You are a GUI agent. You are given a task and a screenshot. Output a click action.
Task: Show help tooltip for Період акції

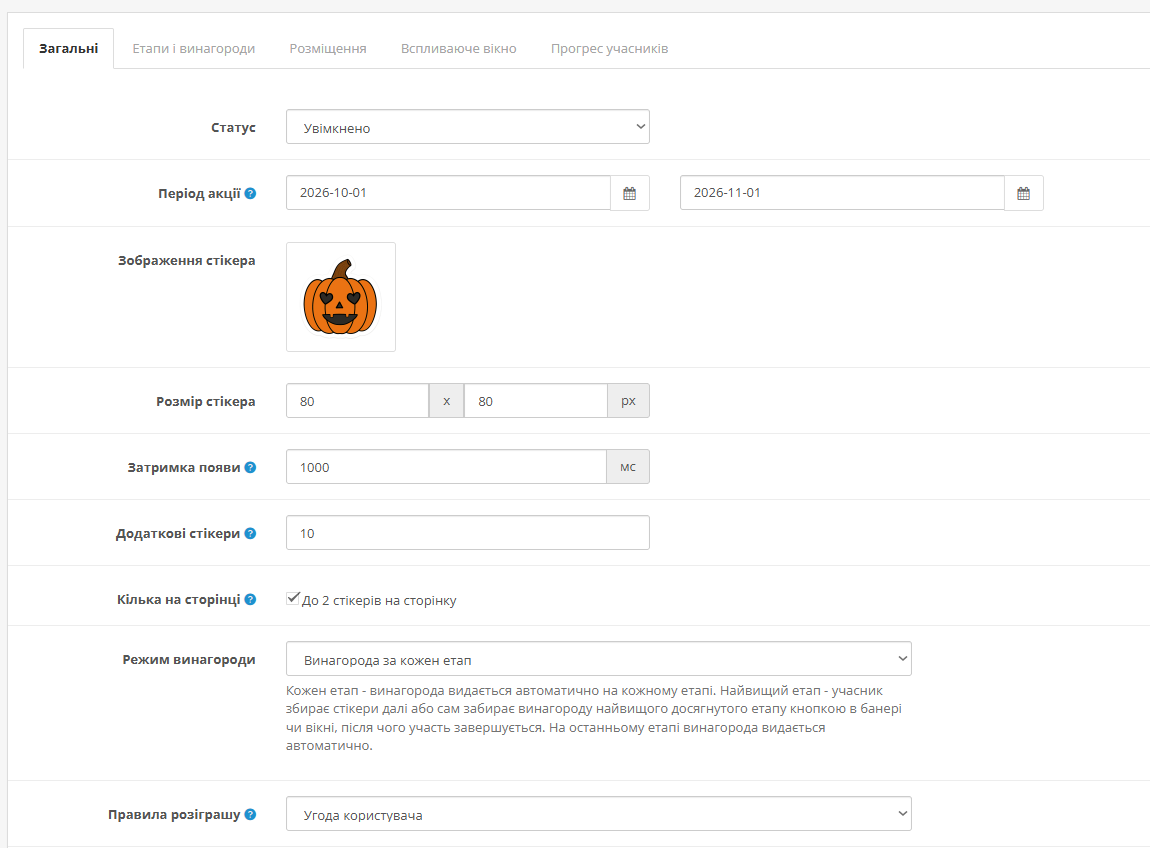pos(250,194)
